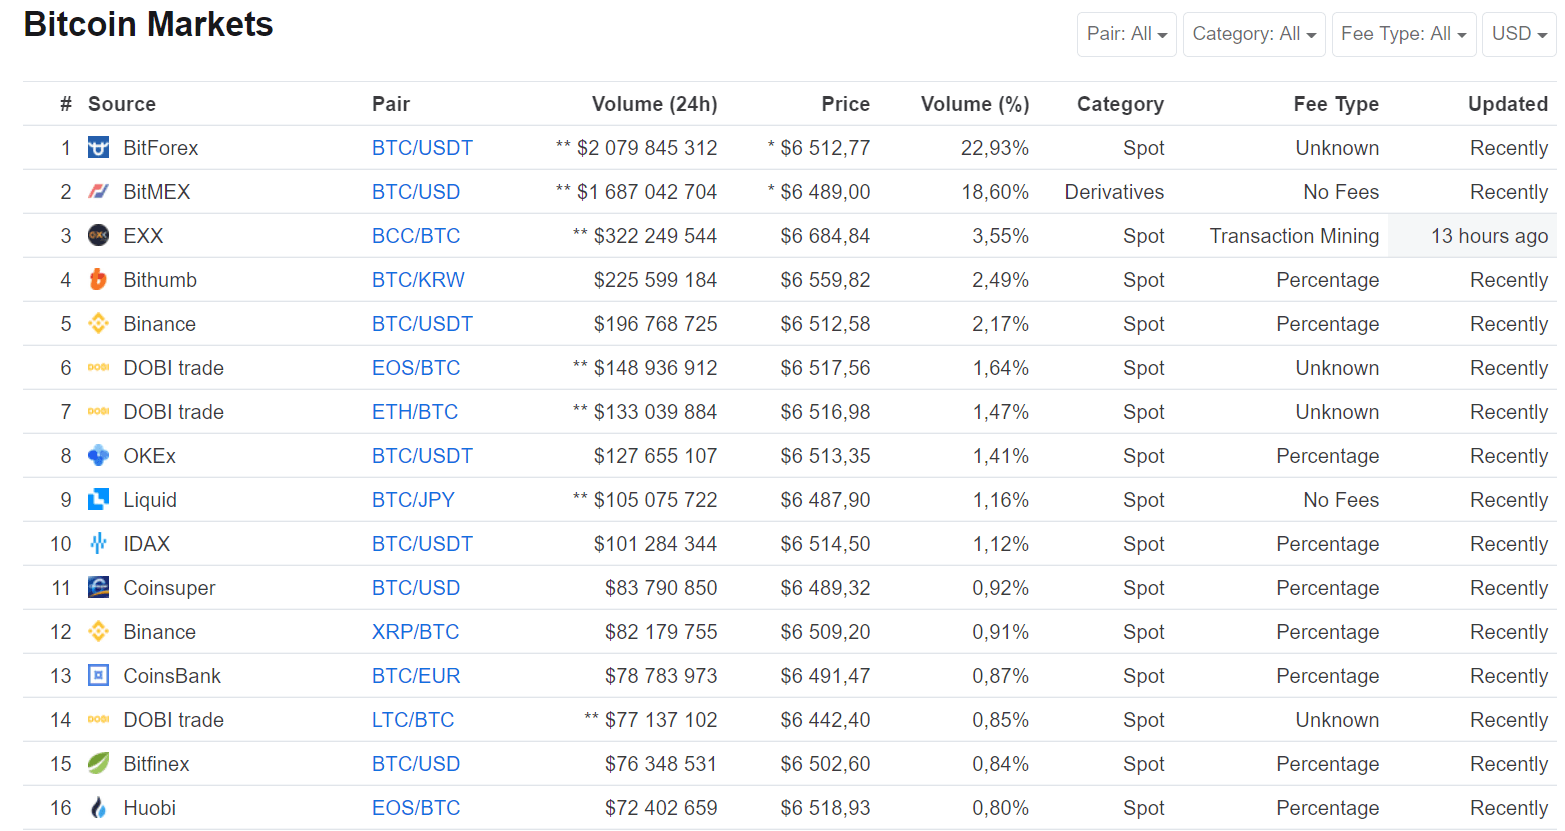Click the $6 442,40 price value

click(825, 720)
